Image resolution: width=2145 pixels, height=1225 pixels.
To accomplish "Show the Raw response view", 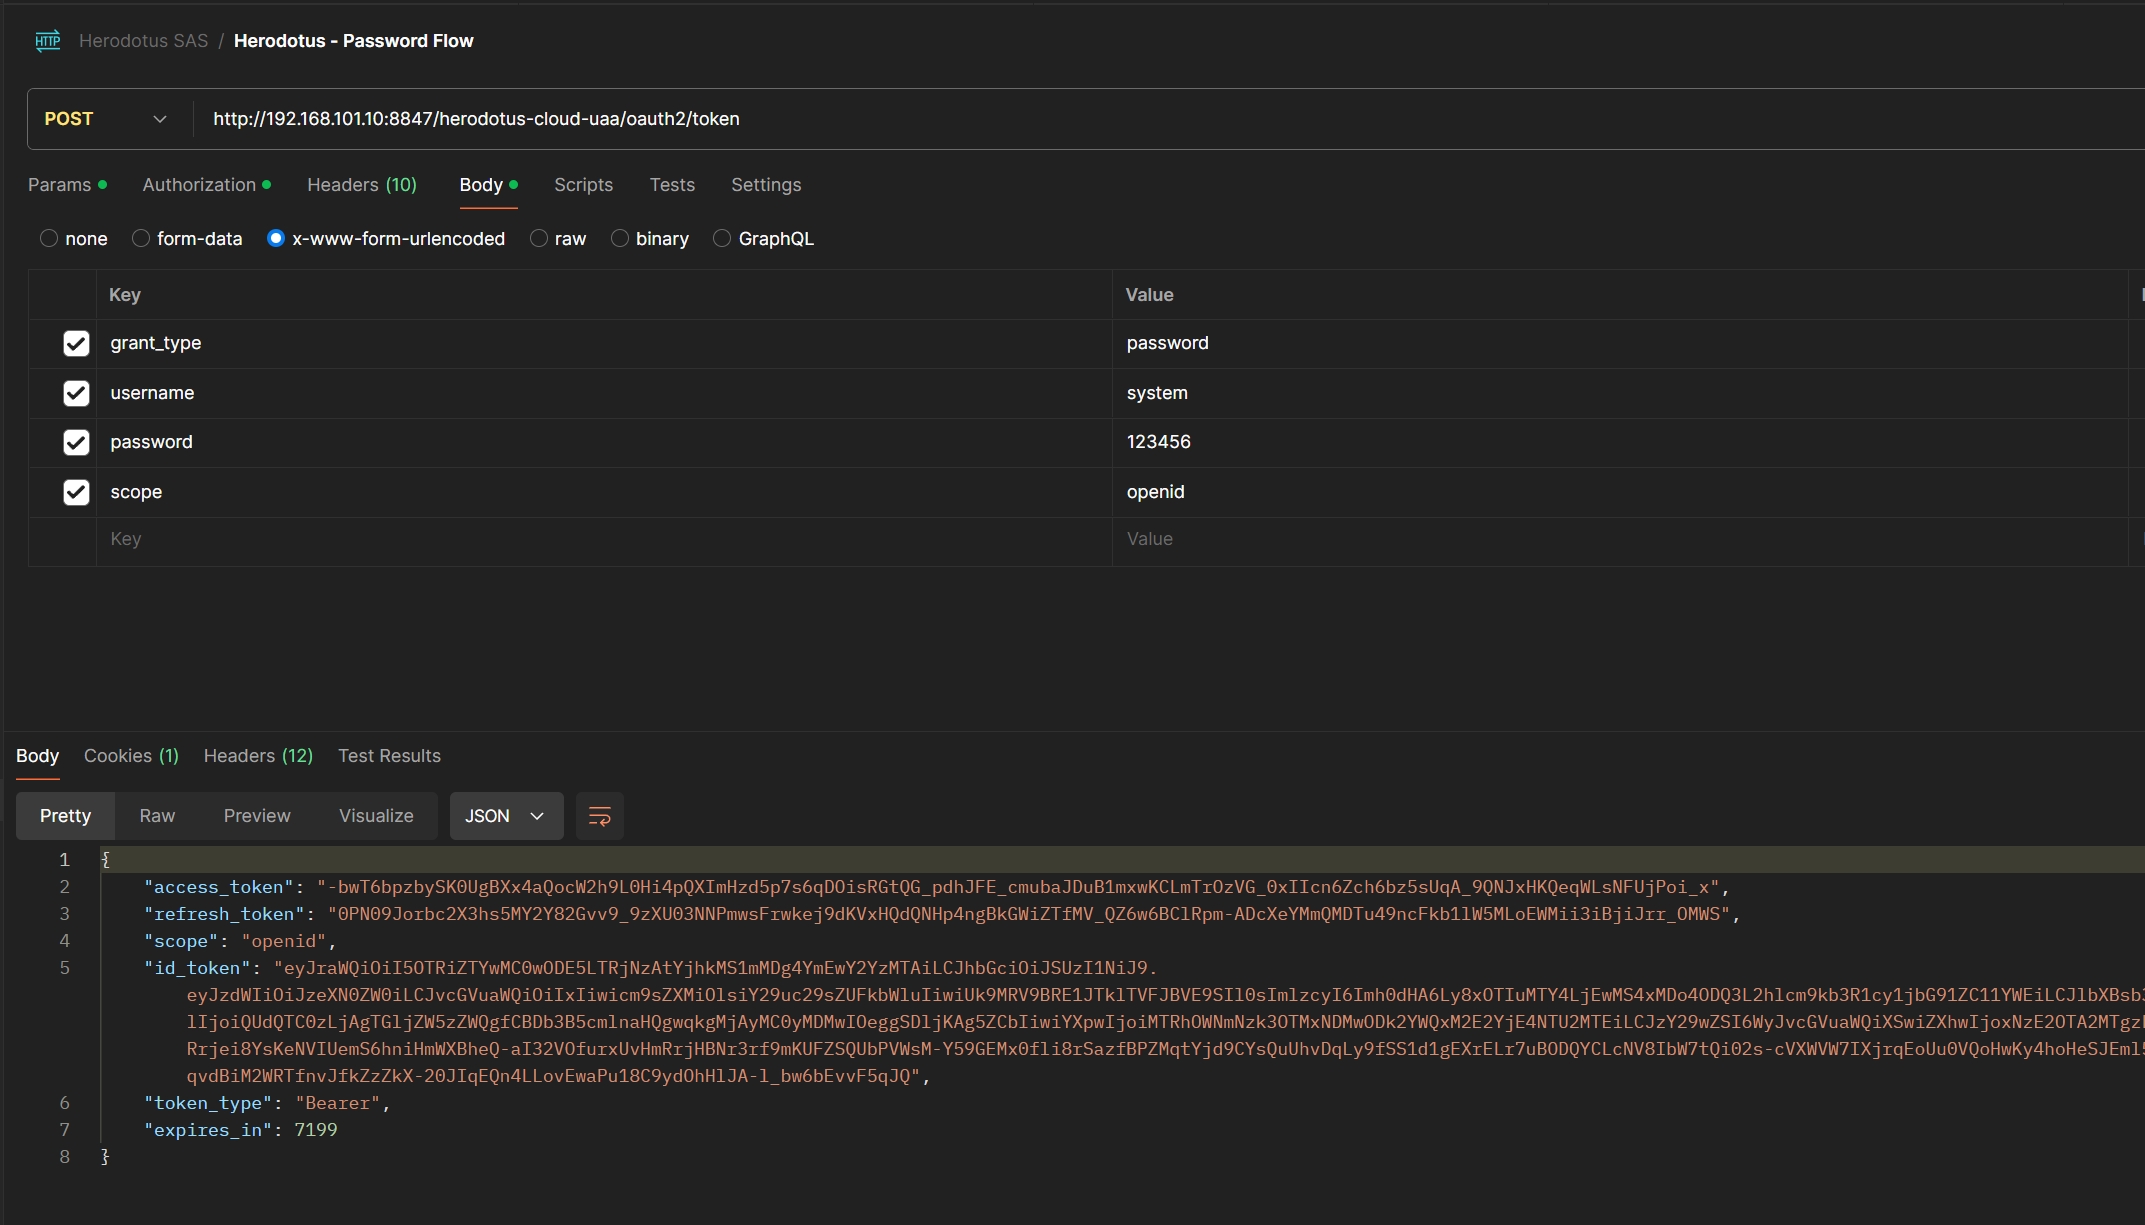I will click(157, 816).
